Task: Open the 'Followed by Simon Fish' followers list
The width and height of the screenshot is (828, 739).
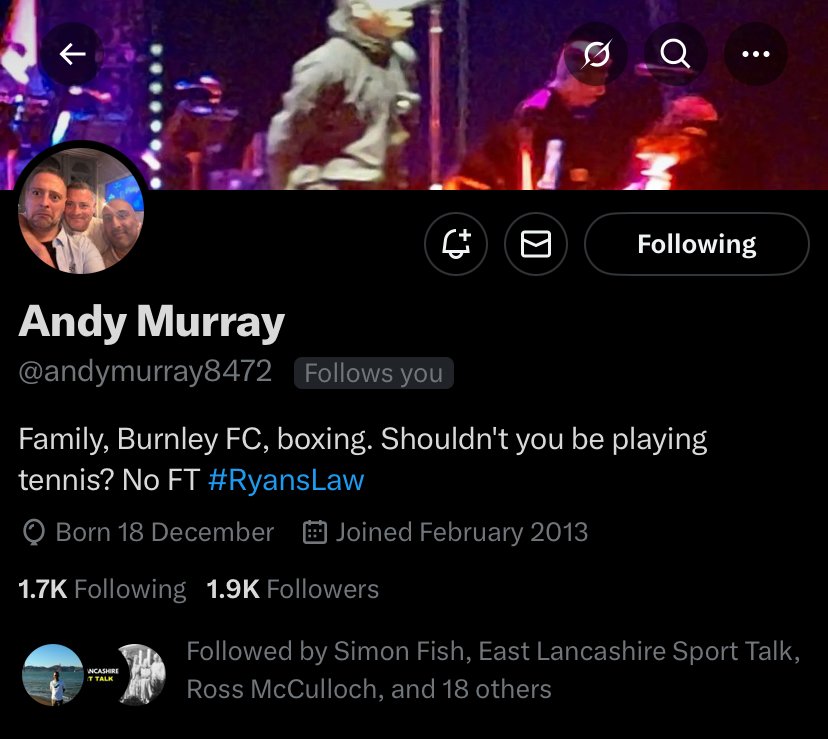Action: tap(493, 670)
